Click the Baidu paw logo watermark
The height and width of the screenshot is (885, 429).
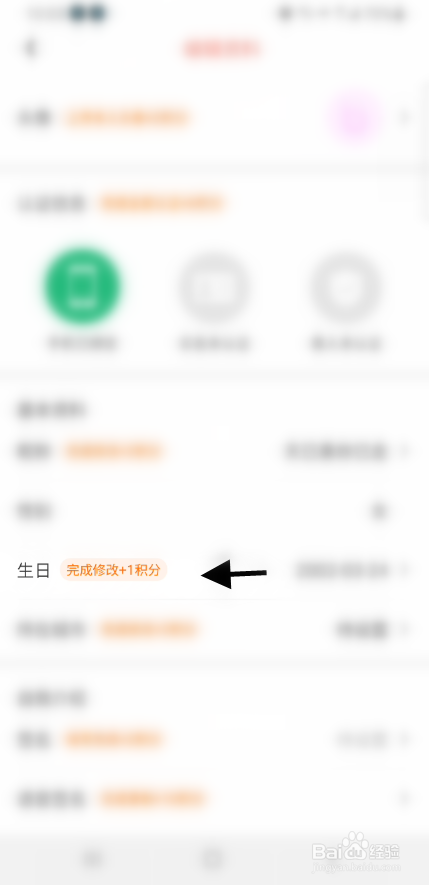pos(357,844)
